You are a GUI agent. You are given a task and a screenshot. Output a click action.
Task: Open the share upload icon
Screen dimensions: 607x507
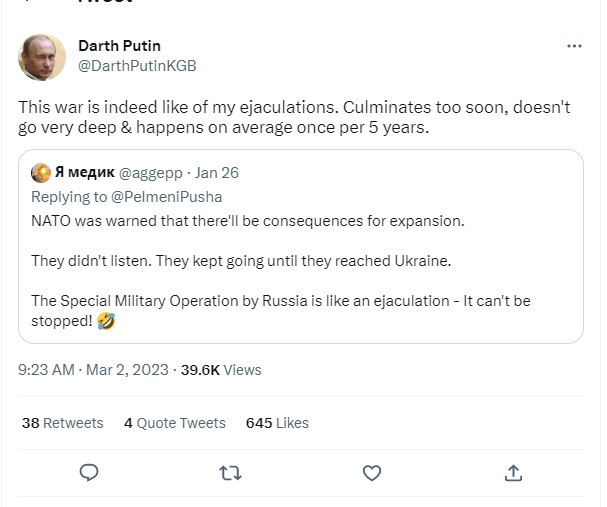513,473
